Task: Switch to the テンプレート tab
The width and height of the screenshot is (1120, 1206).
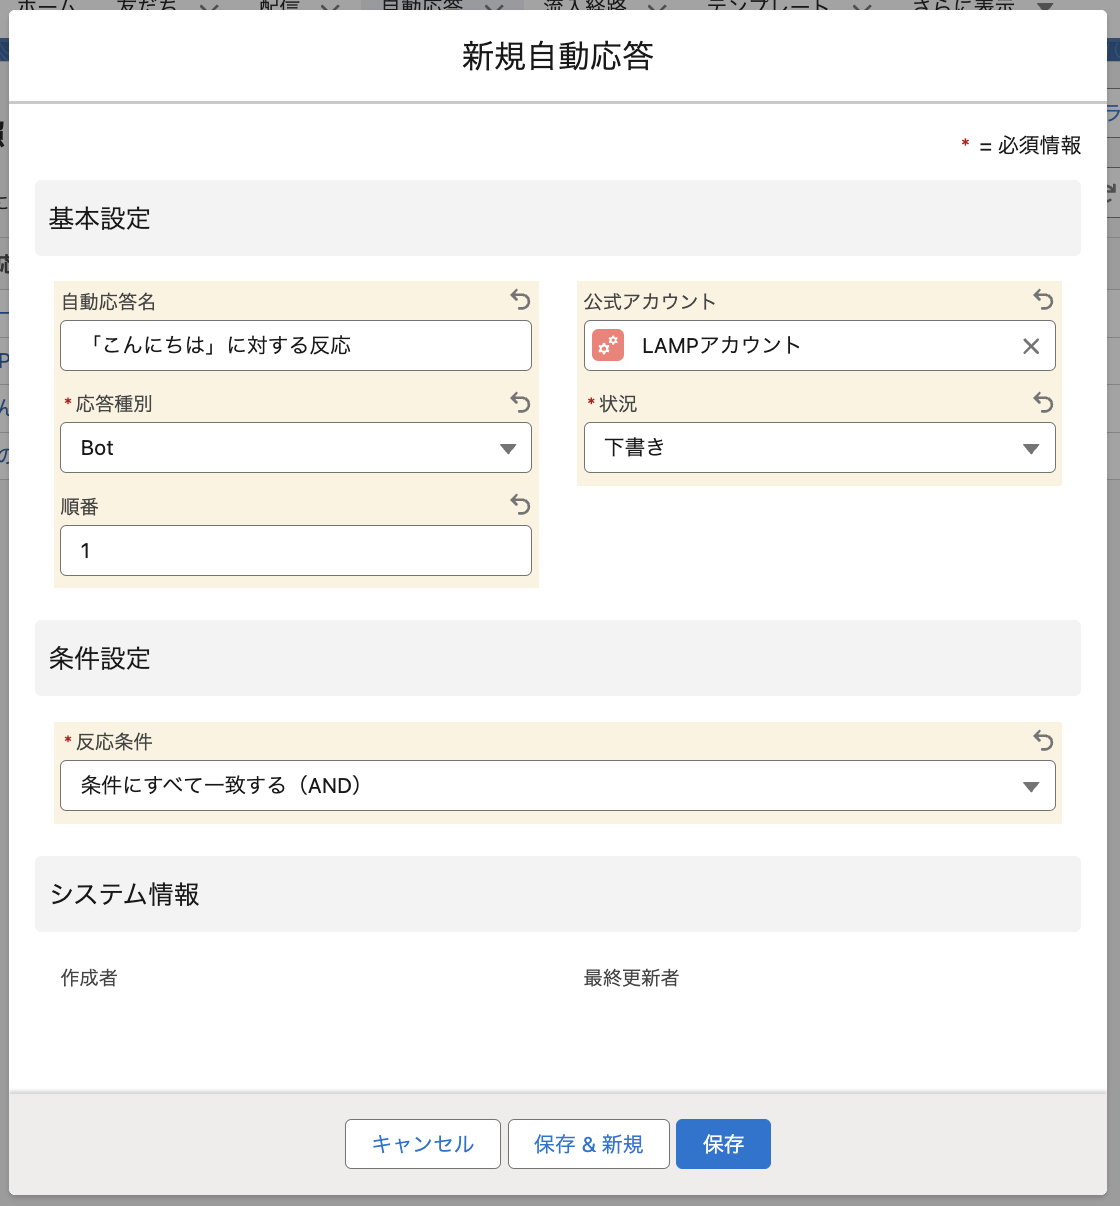Action: coord(767,5)
